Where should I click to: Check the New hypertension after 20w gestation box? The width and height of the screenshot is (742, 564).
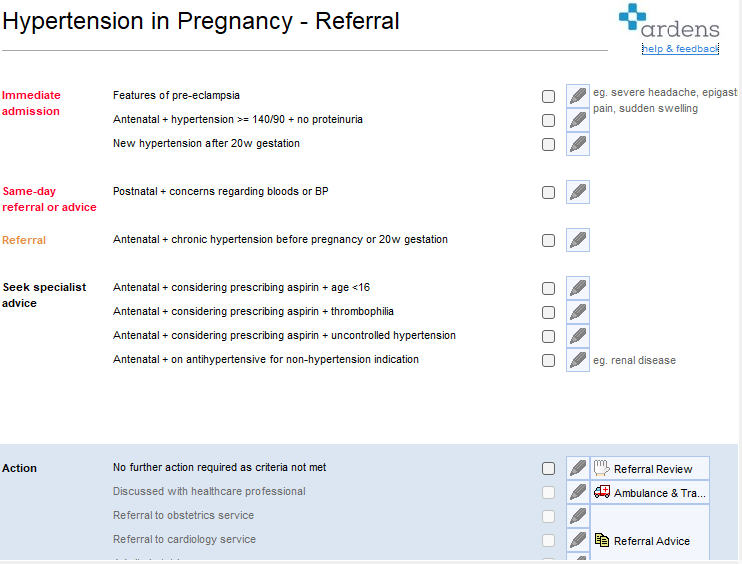click(x=548, y=145)
